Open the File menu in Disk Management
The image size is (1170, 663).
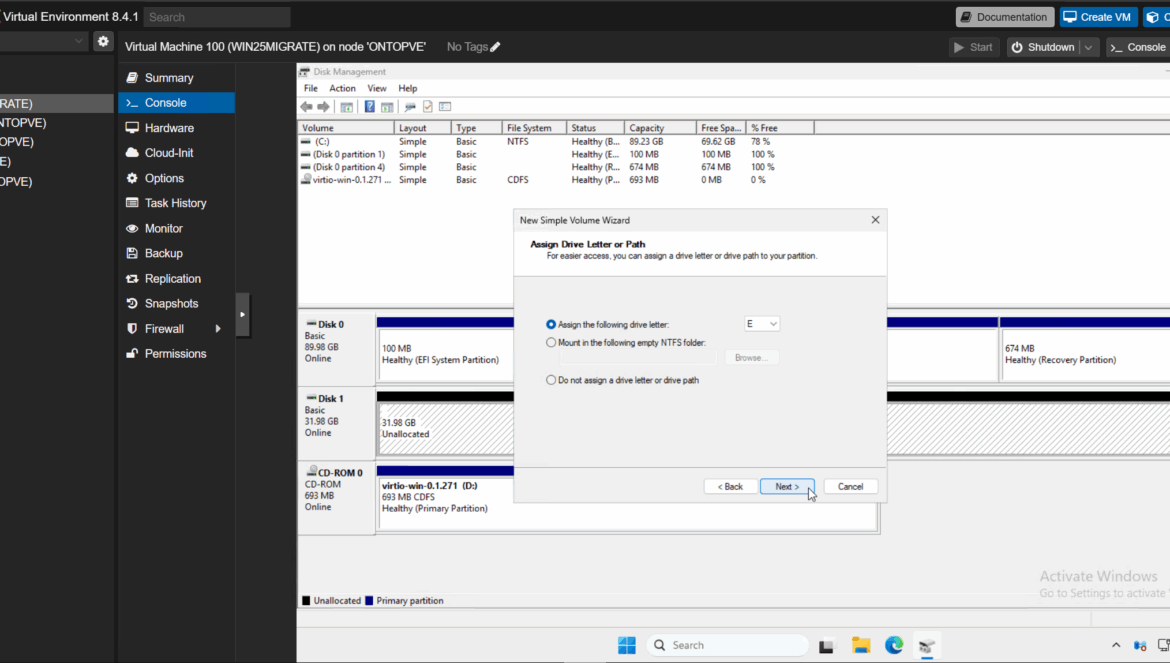[310, 88]
